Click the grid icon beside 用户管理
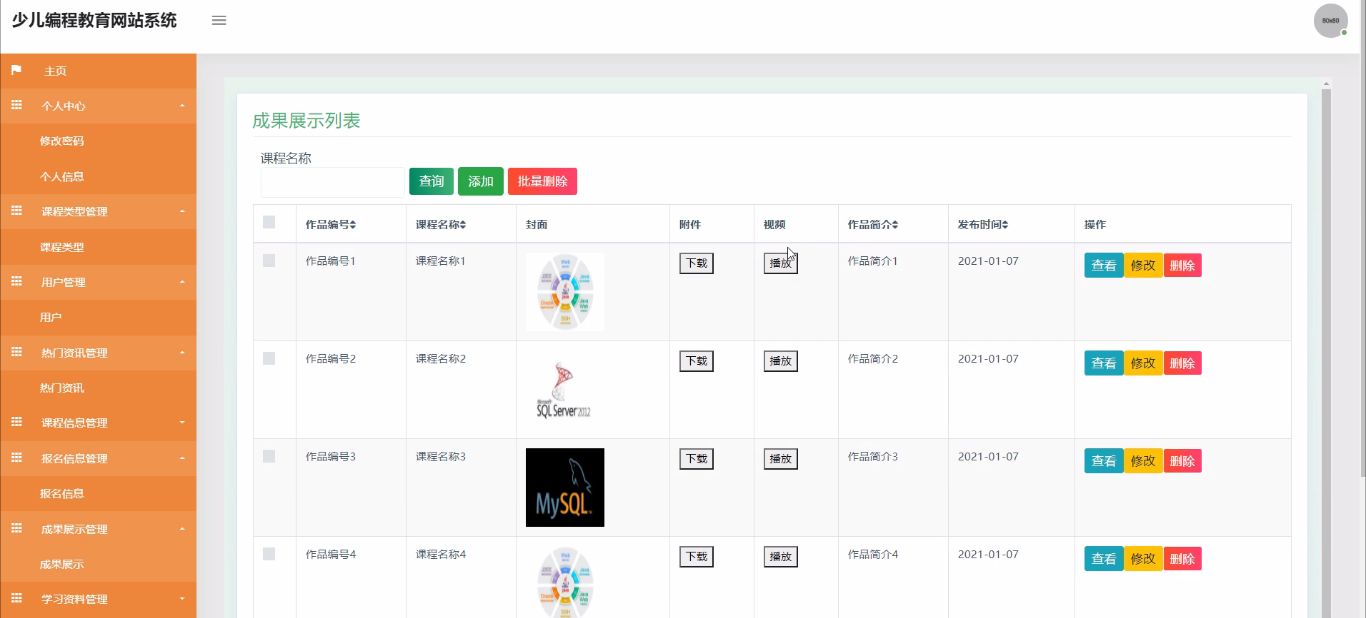This screenshot has height=618, width=1366. [x=16, y=282]
